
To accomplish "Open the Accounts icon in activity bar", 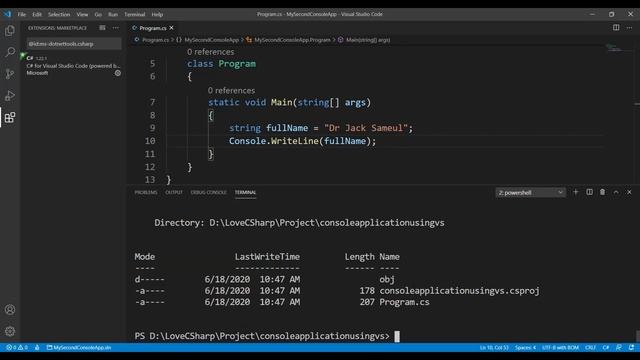I will tap(10, 310).
